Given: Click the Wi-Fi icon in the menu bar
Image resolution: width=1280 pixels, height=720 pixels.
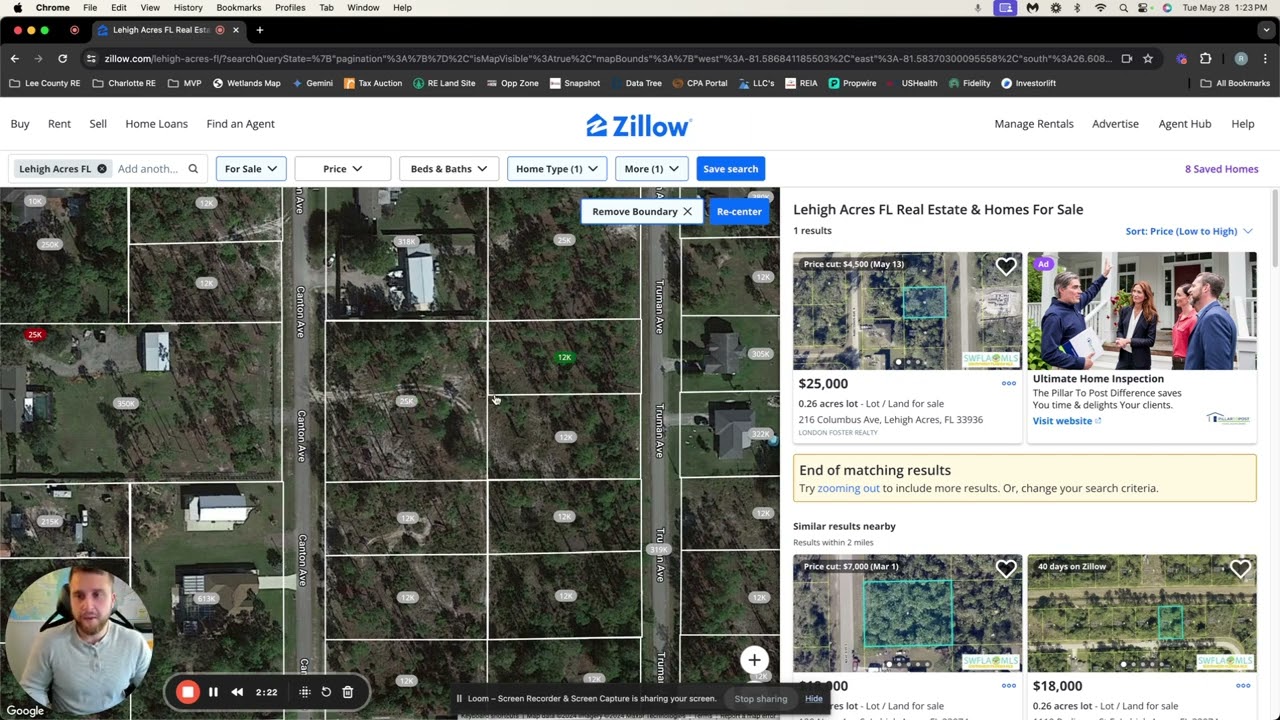Looking at the screenshot, I should pyautogui.click(x=1101, y=7).
